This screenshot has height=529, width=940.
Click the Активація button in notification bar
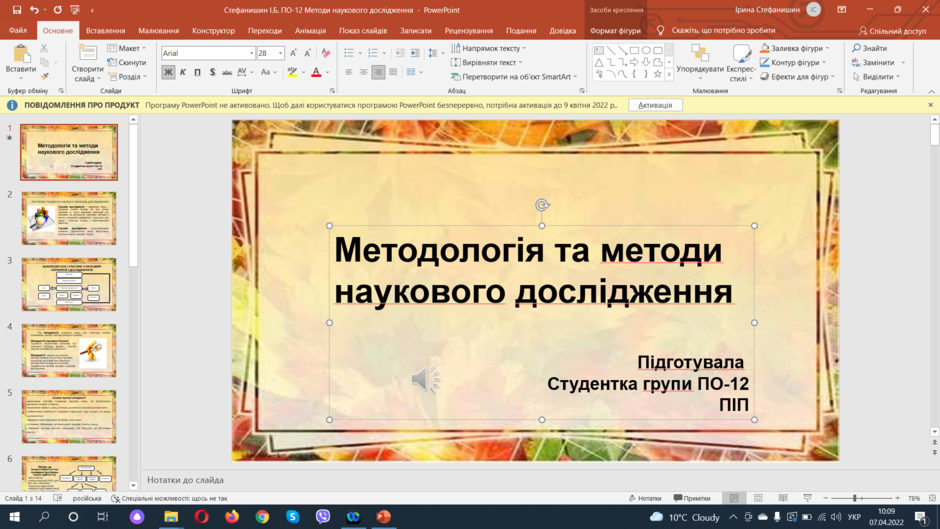(x=655, y=105)
